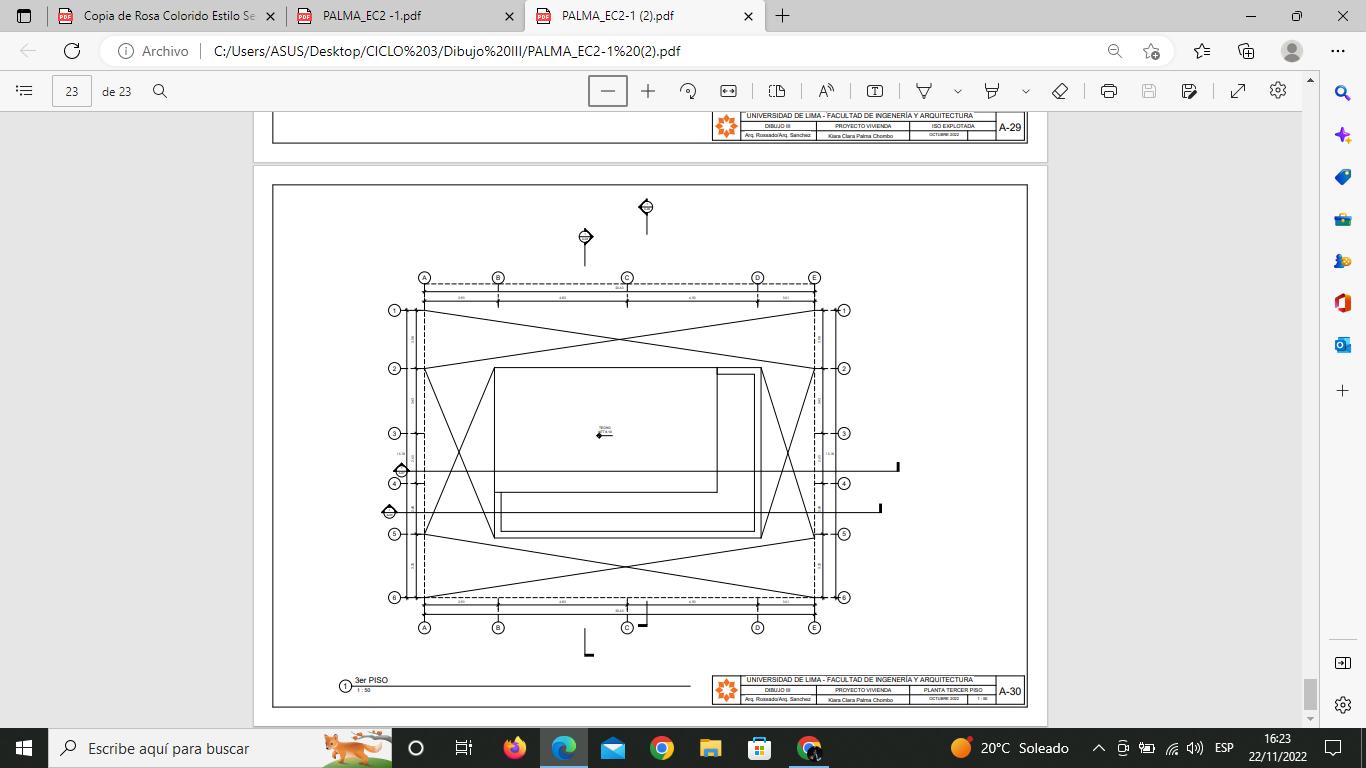Open the weather widget showing 20°C Soleado
1366x768 pixels.
pyautogui.click(x=1009, y=748)
